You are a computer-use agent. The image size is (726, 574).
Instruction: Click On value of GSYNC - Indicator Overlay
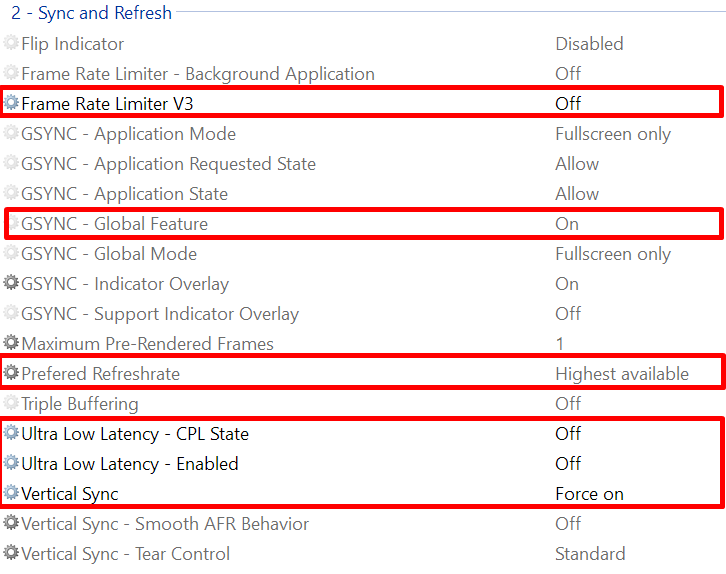coord(567,284)
